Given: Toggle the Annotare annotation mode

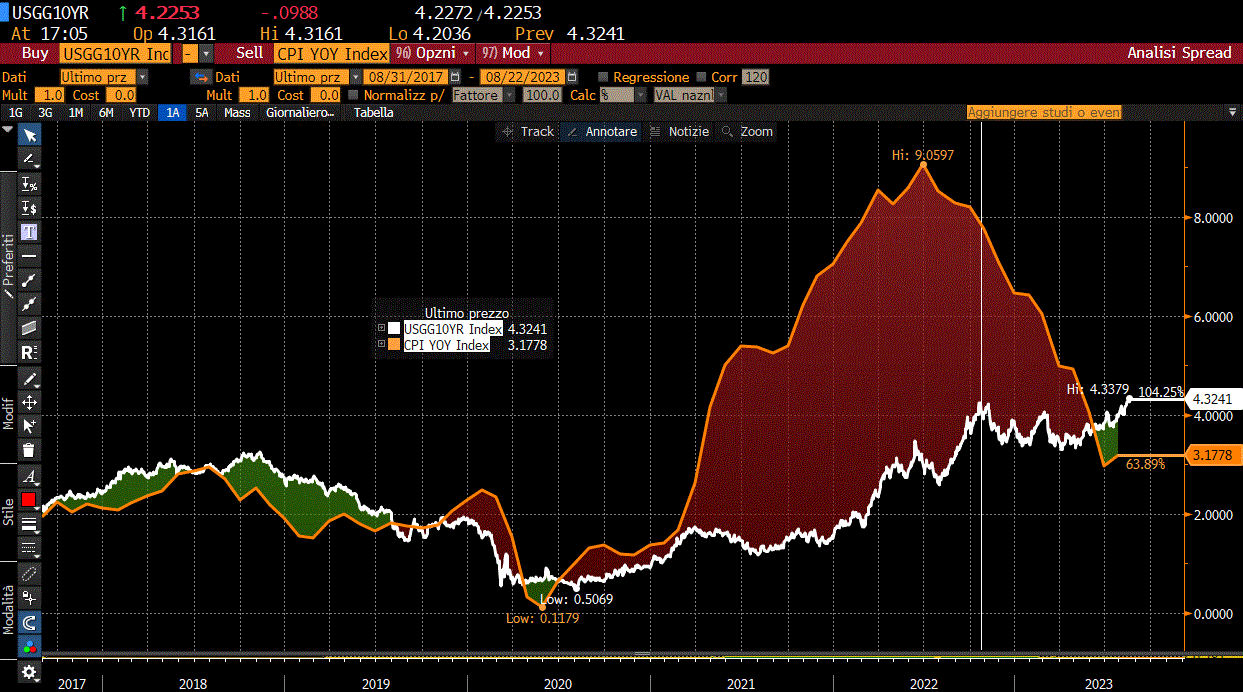Looking at the screenshot, I should point(601,131).
